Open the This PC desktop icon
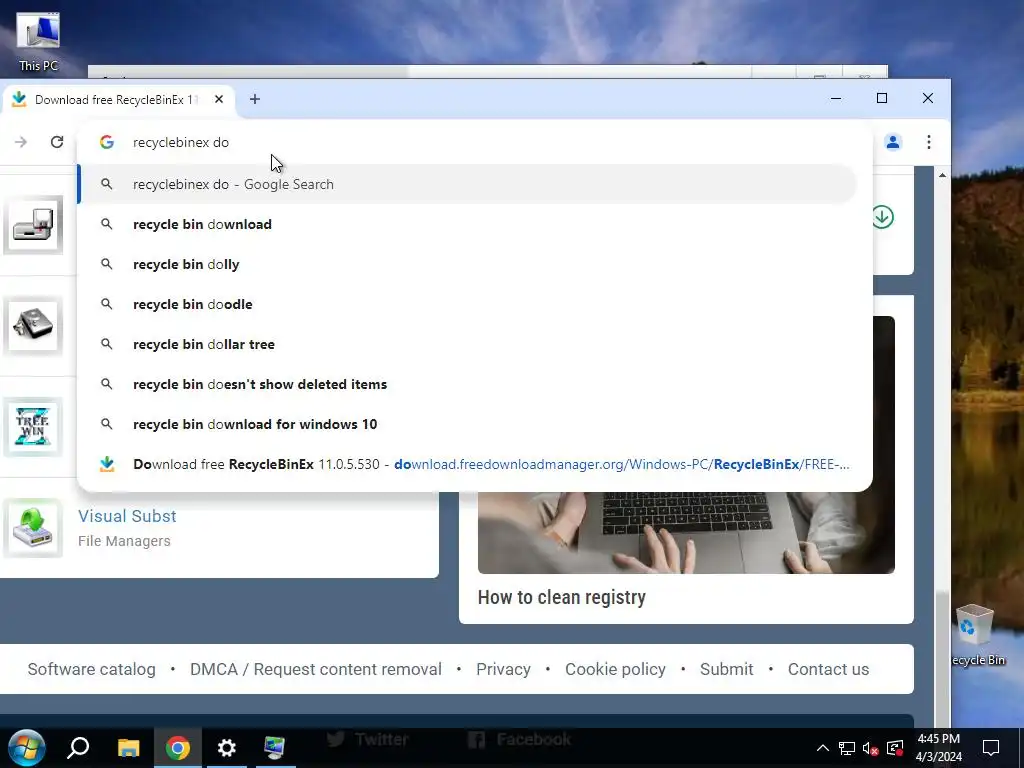The width and height of the screenshot is (1024, 768). coord(38,40)
